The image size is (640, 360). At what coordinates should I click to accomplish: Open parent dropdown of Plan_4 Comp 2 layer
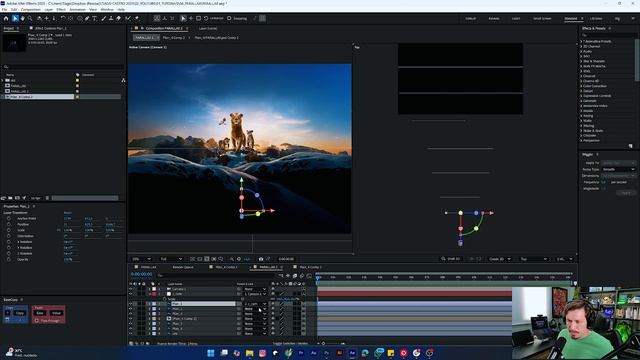pyautogui.click(x=255, y=318)
